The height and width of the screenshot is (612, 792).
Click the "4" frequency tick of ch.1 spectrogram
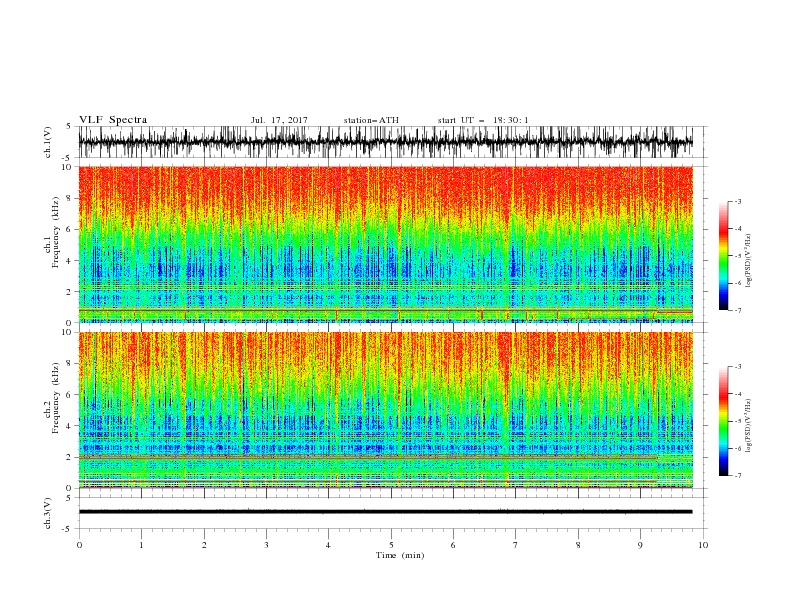point(70,261)
